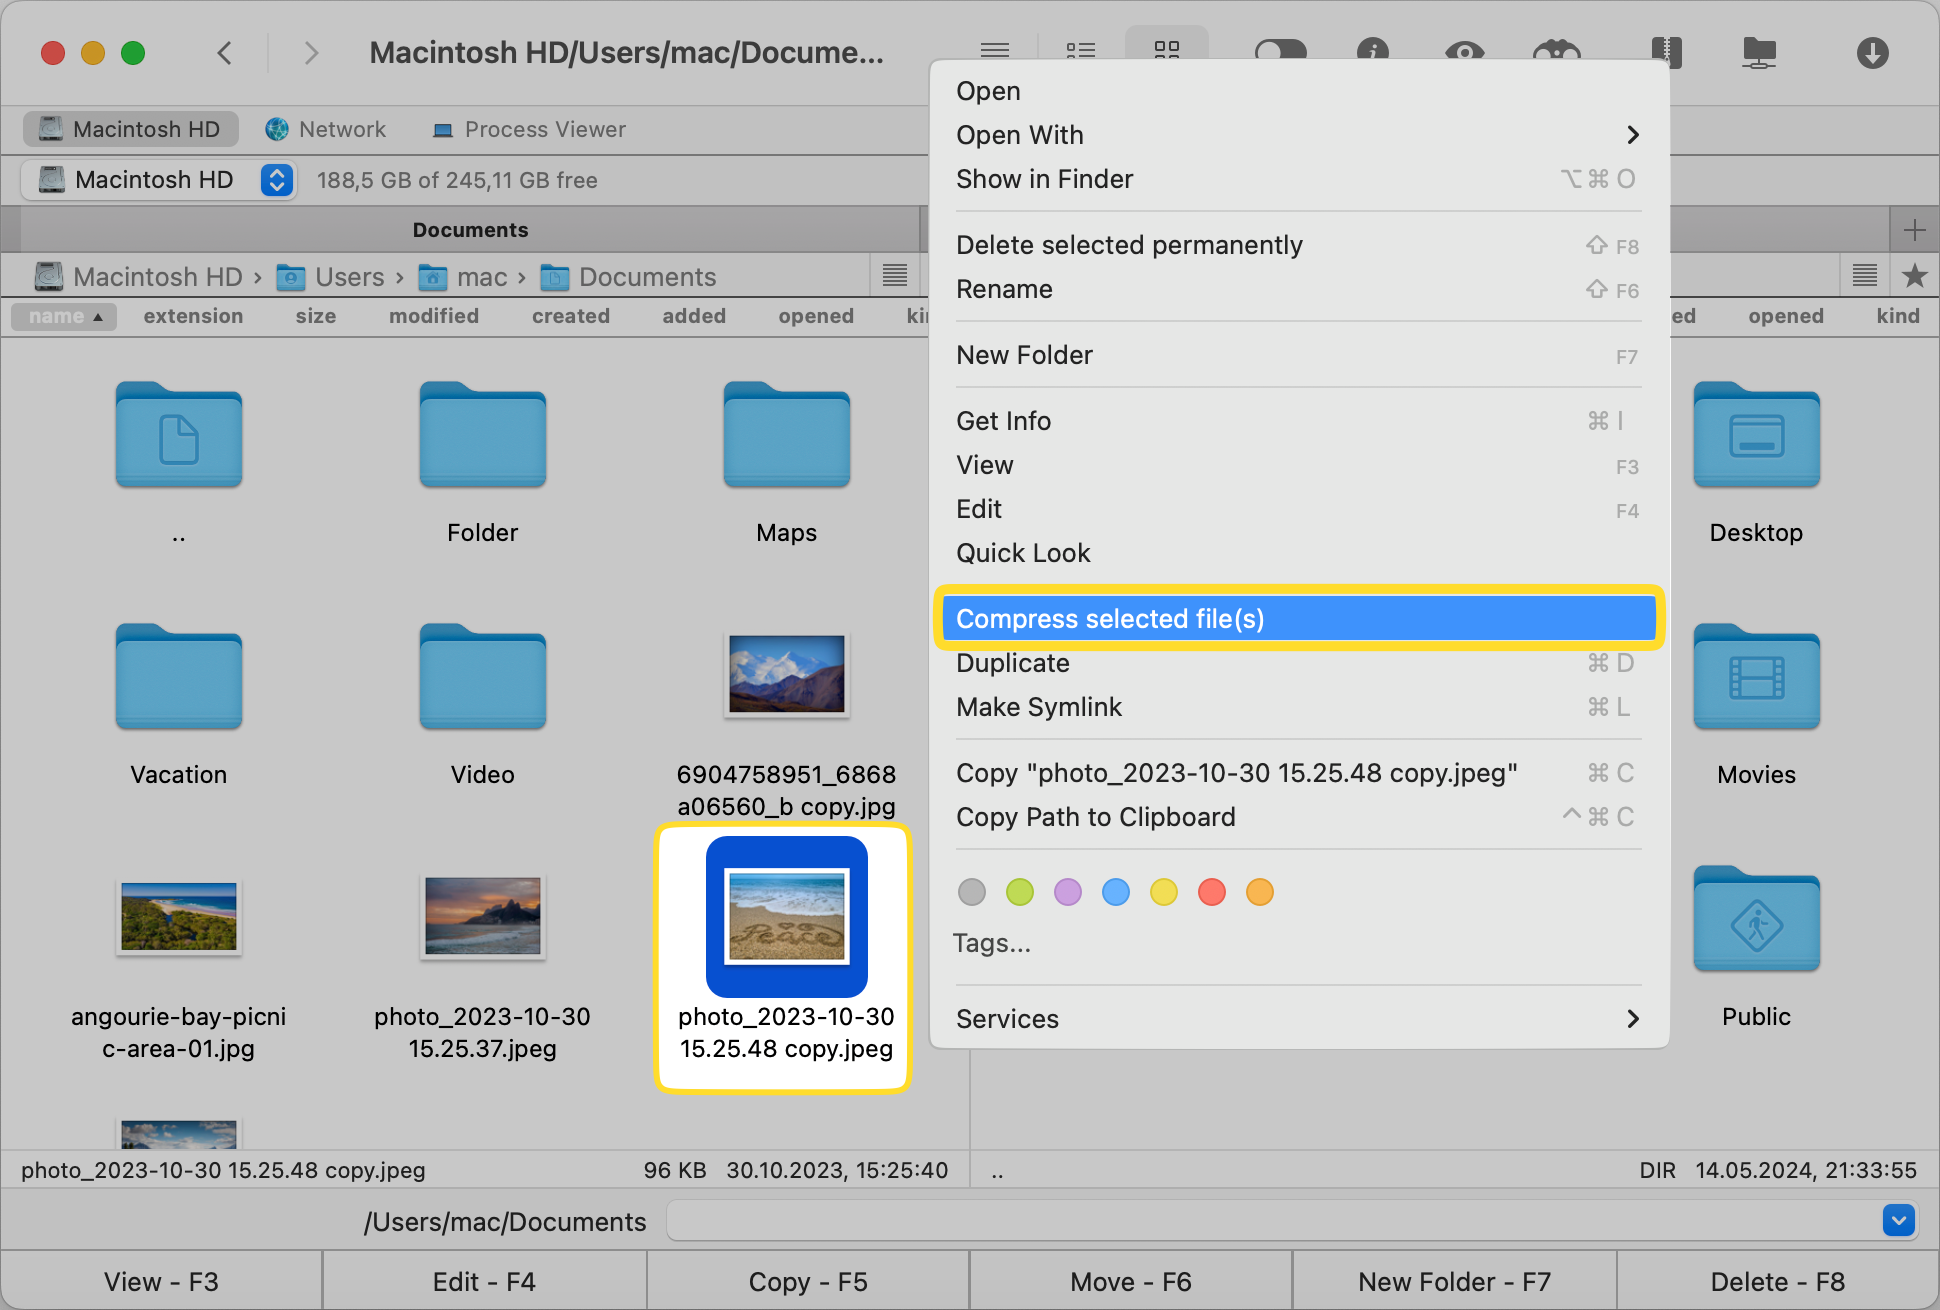
Task: Select thumbnails view mode
Action: pos(1166,52)
